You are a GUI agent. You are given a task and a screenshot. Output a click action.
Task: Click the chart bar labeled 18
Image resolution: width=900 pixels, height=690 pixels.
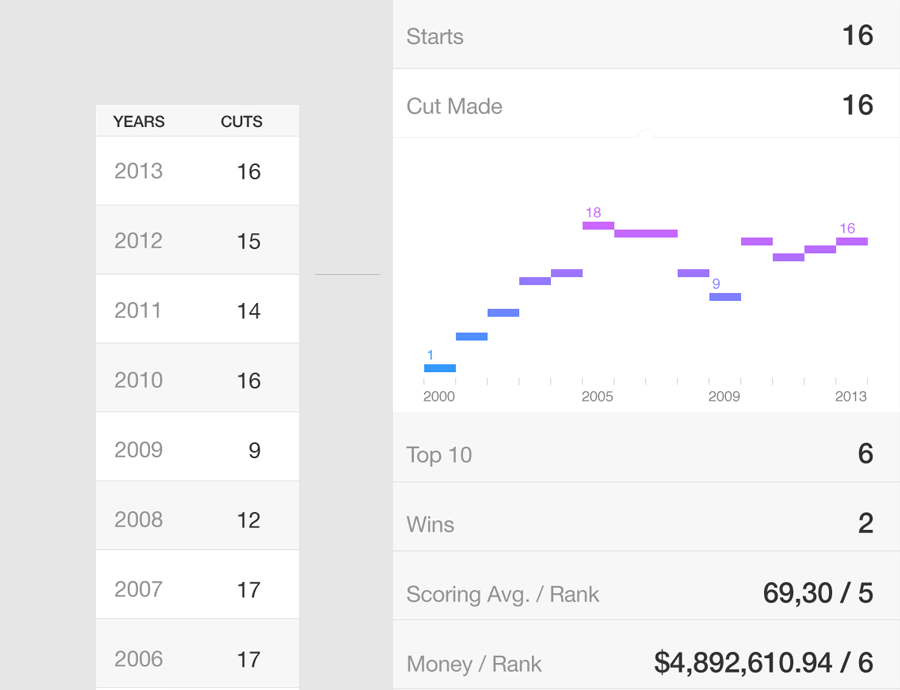click(598, 226)
